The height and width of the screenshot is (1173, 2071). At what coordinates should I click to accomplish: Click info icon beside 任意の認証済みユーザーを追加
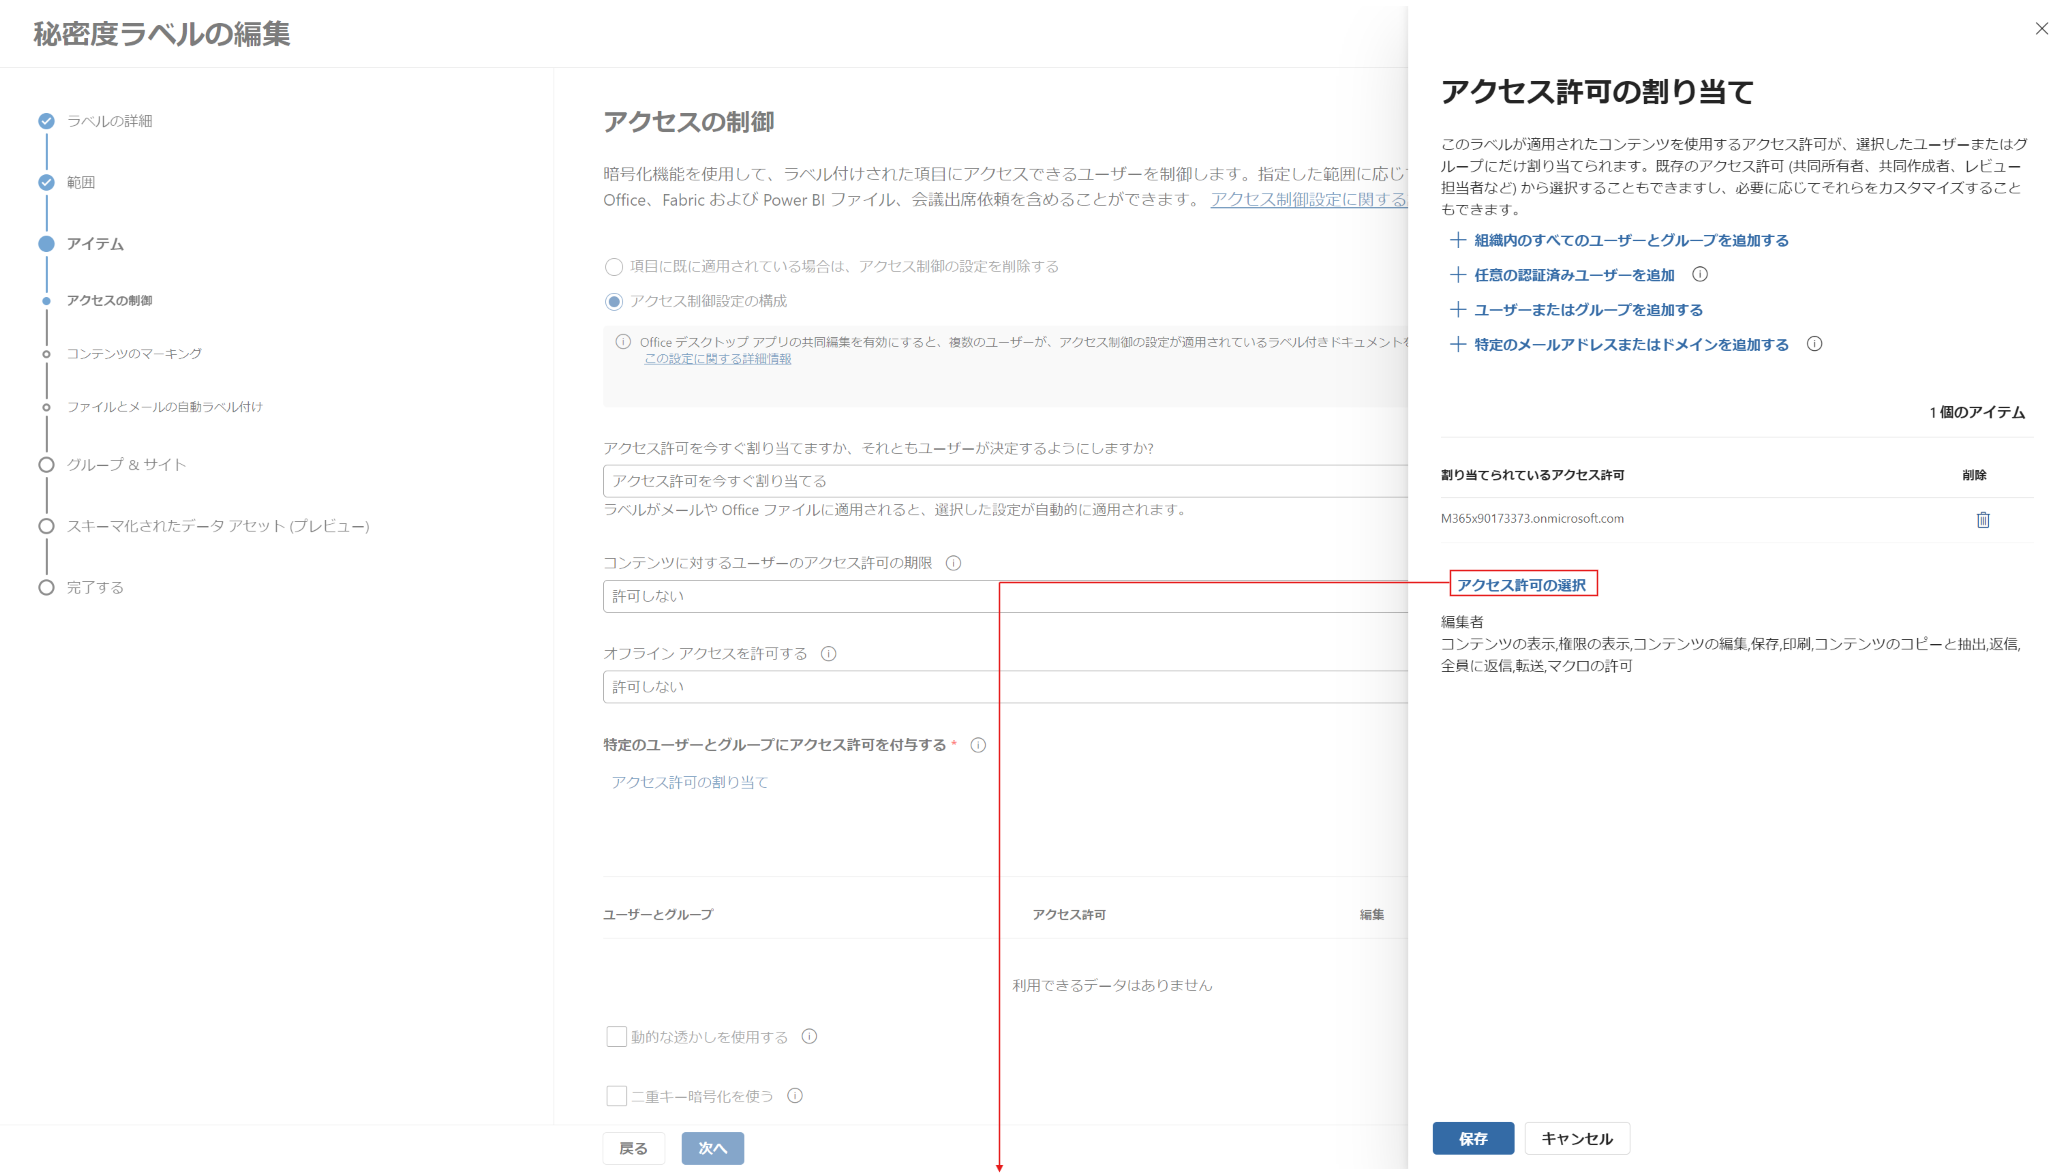click(x=1700, y=274)
